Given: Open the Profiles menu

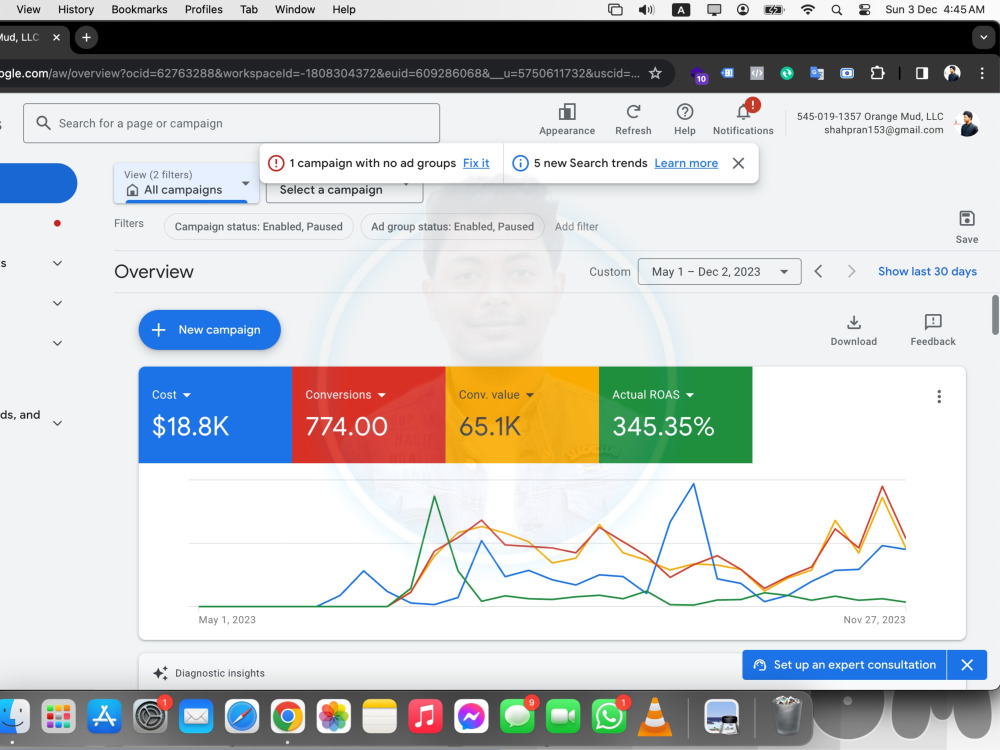Looking at the screenshot, I should [203, 10].
